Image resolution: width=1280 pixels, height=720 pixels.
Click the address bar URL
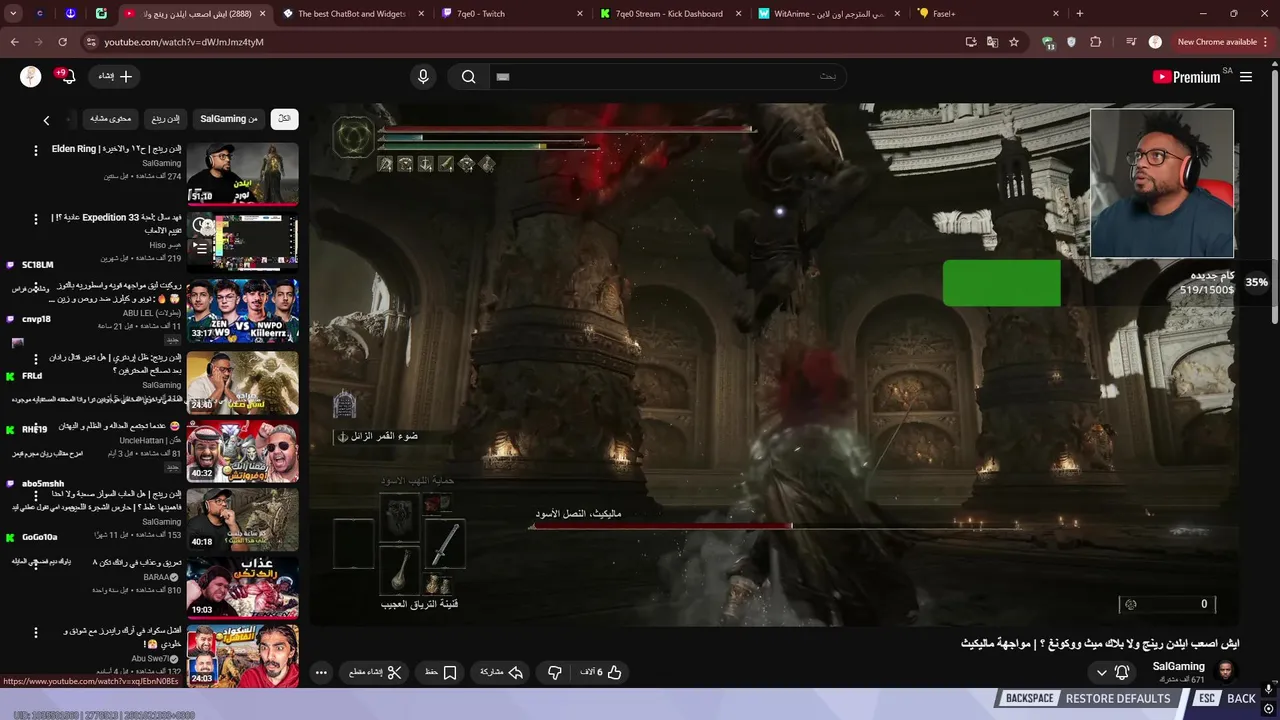click(x=184, y=42)
